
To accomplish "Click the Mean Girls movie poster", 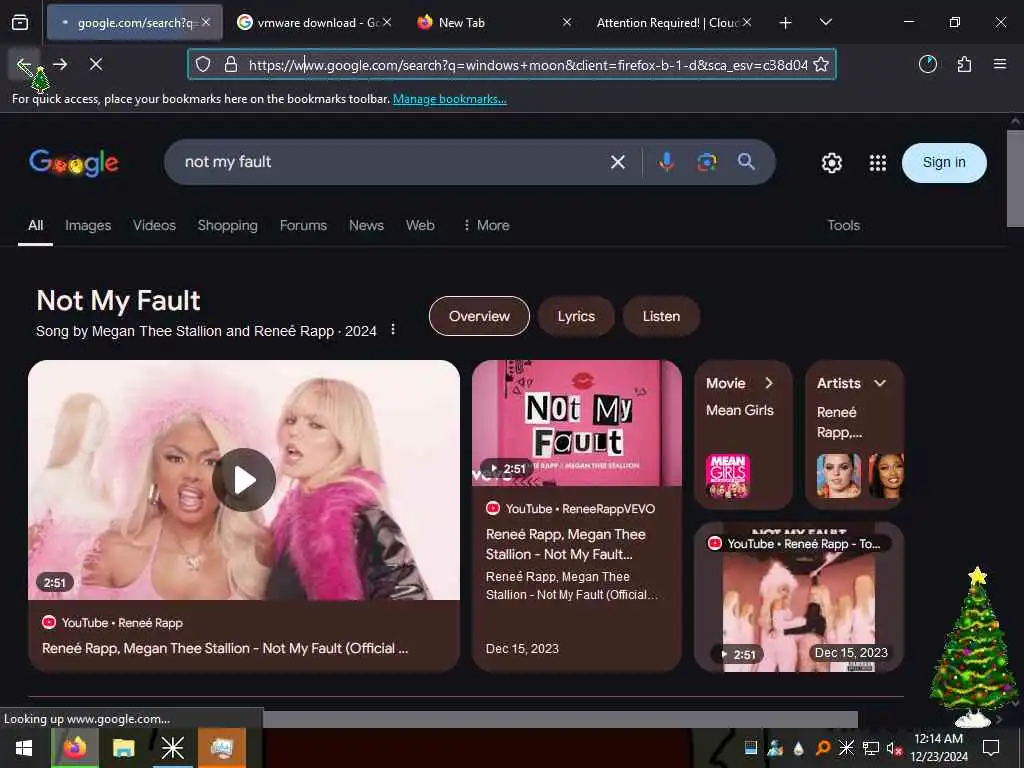I will point(728,476).
